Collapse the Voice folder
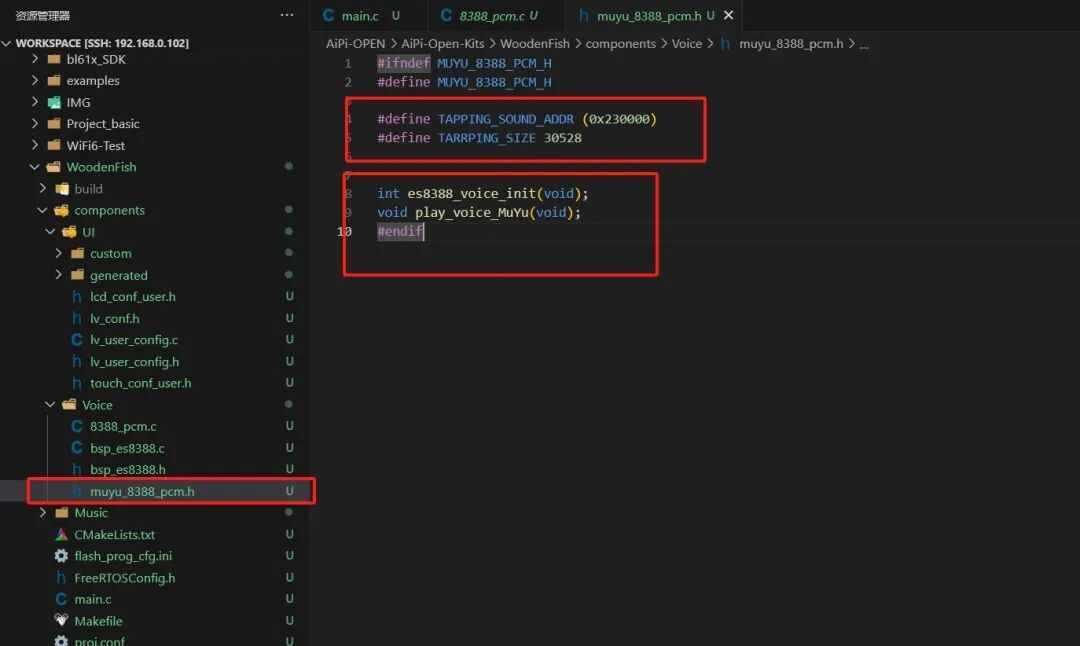 click(50, 405)
